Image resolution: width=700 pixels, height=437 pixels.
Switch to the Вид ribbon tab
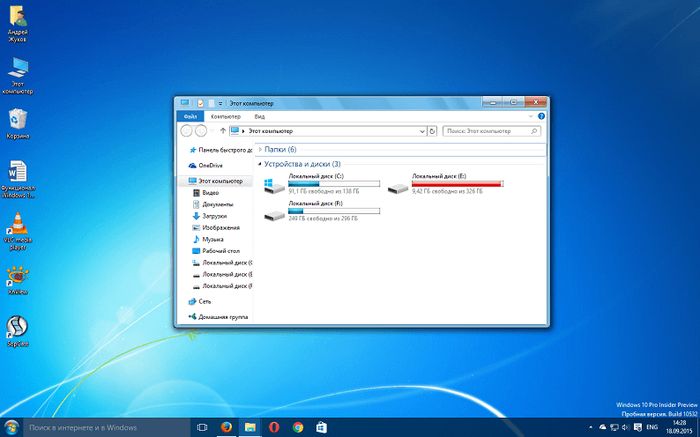tap(259, 116)
